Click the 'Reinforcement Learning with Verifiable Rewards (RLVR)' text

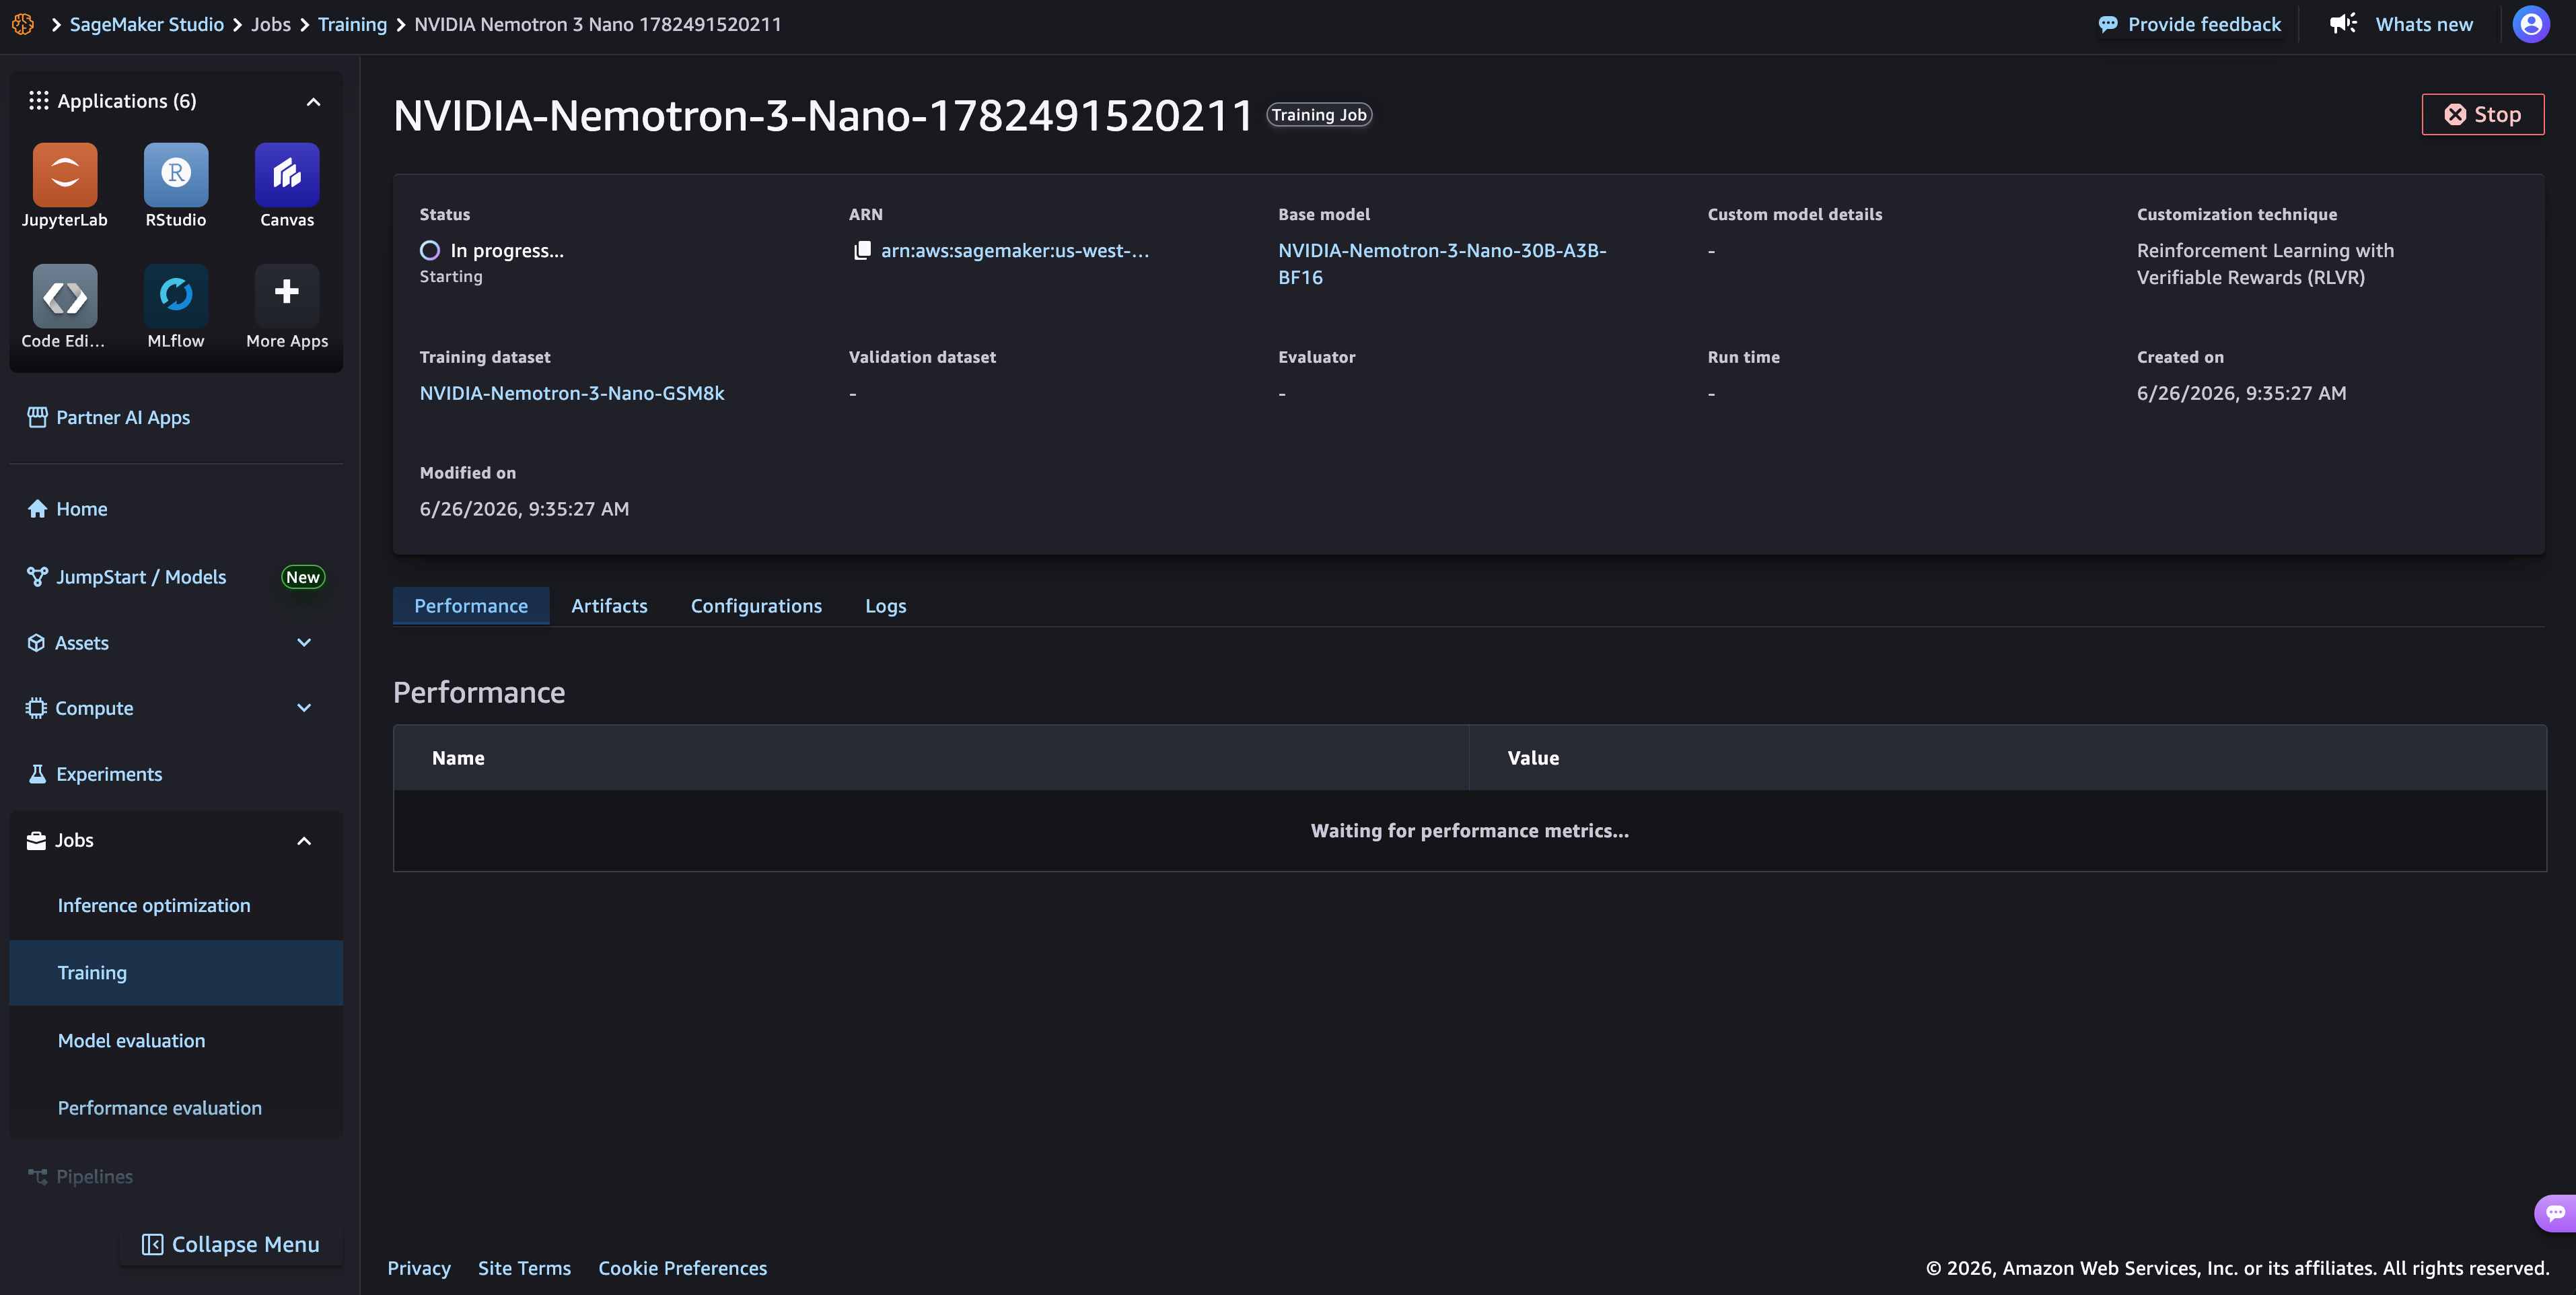point(2265,264)
